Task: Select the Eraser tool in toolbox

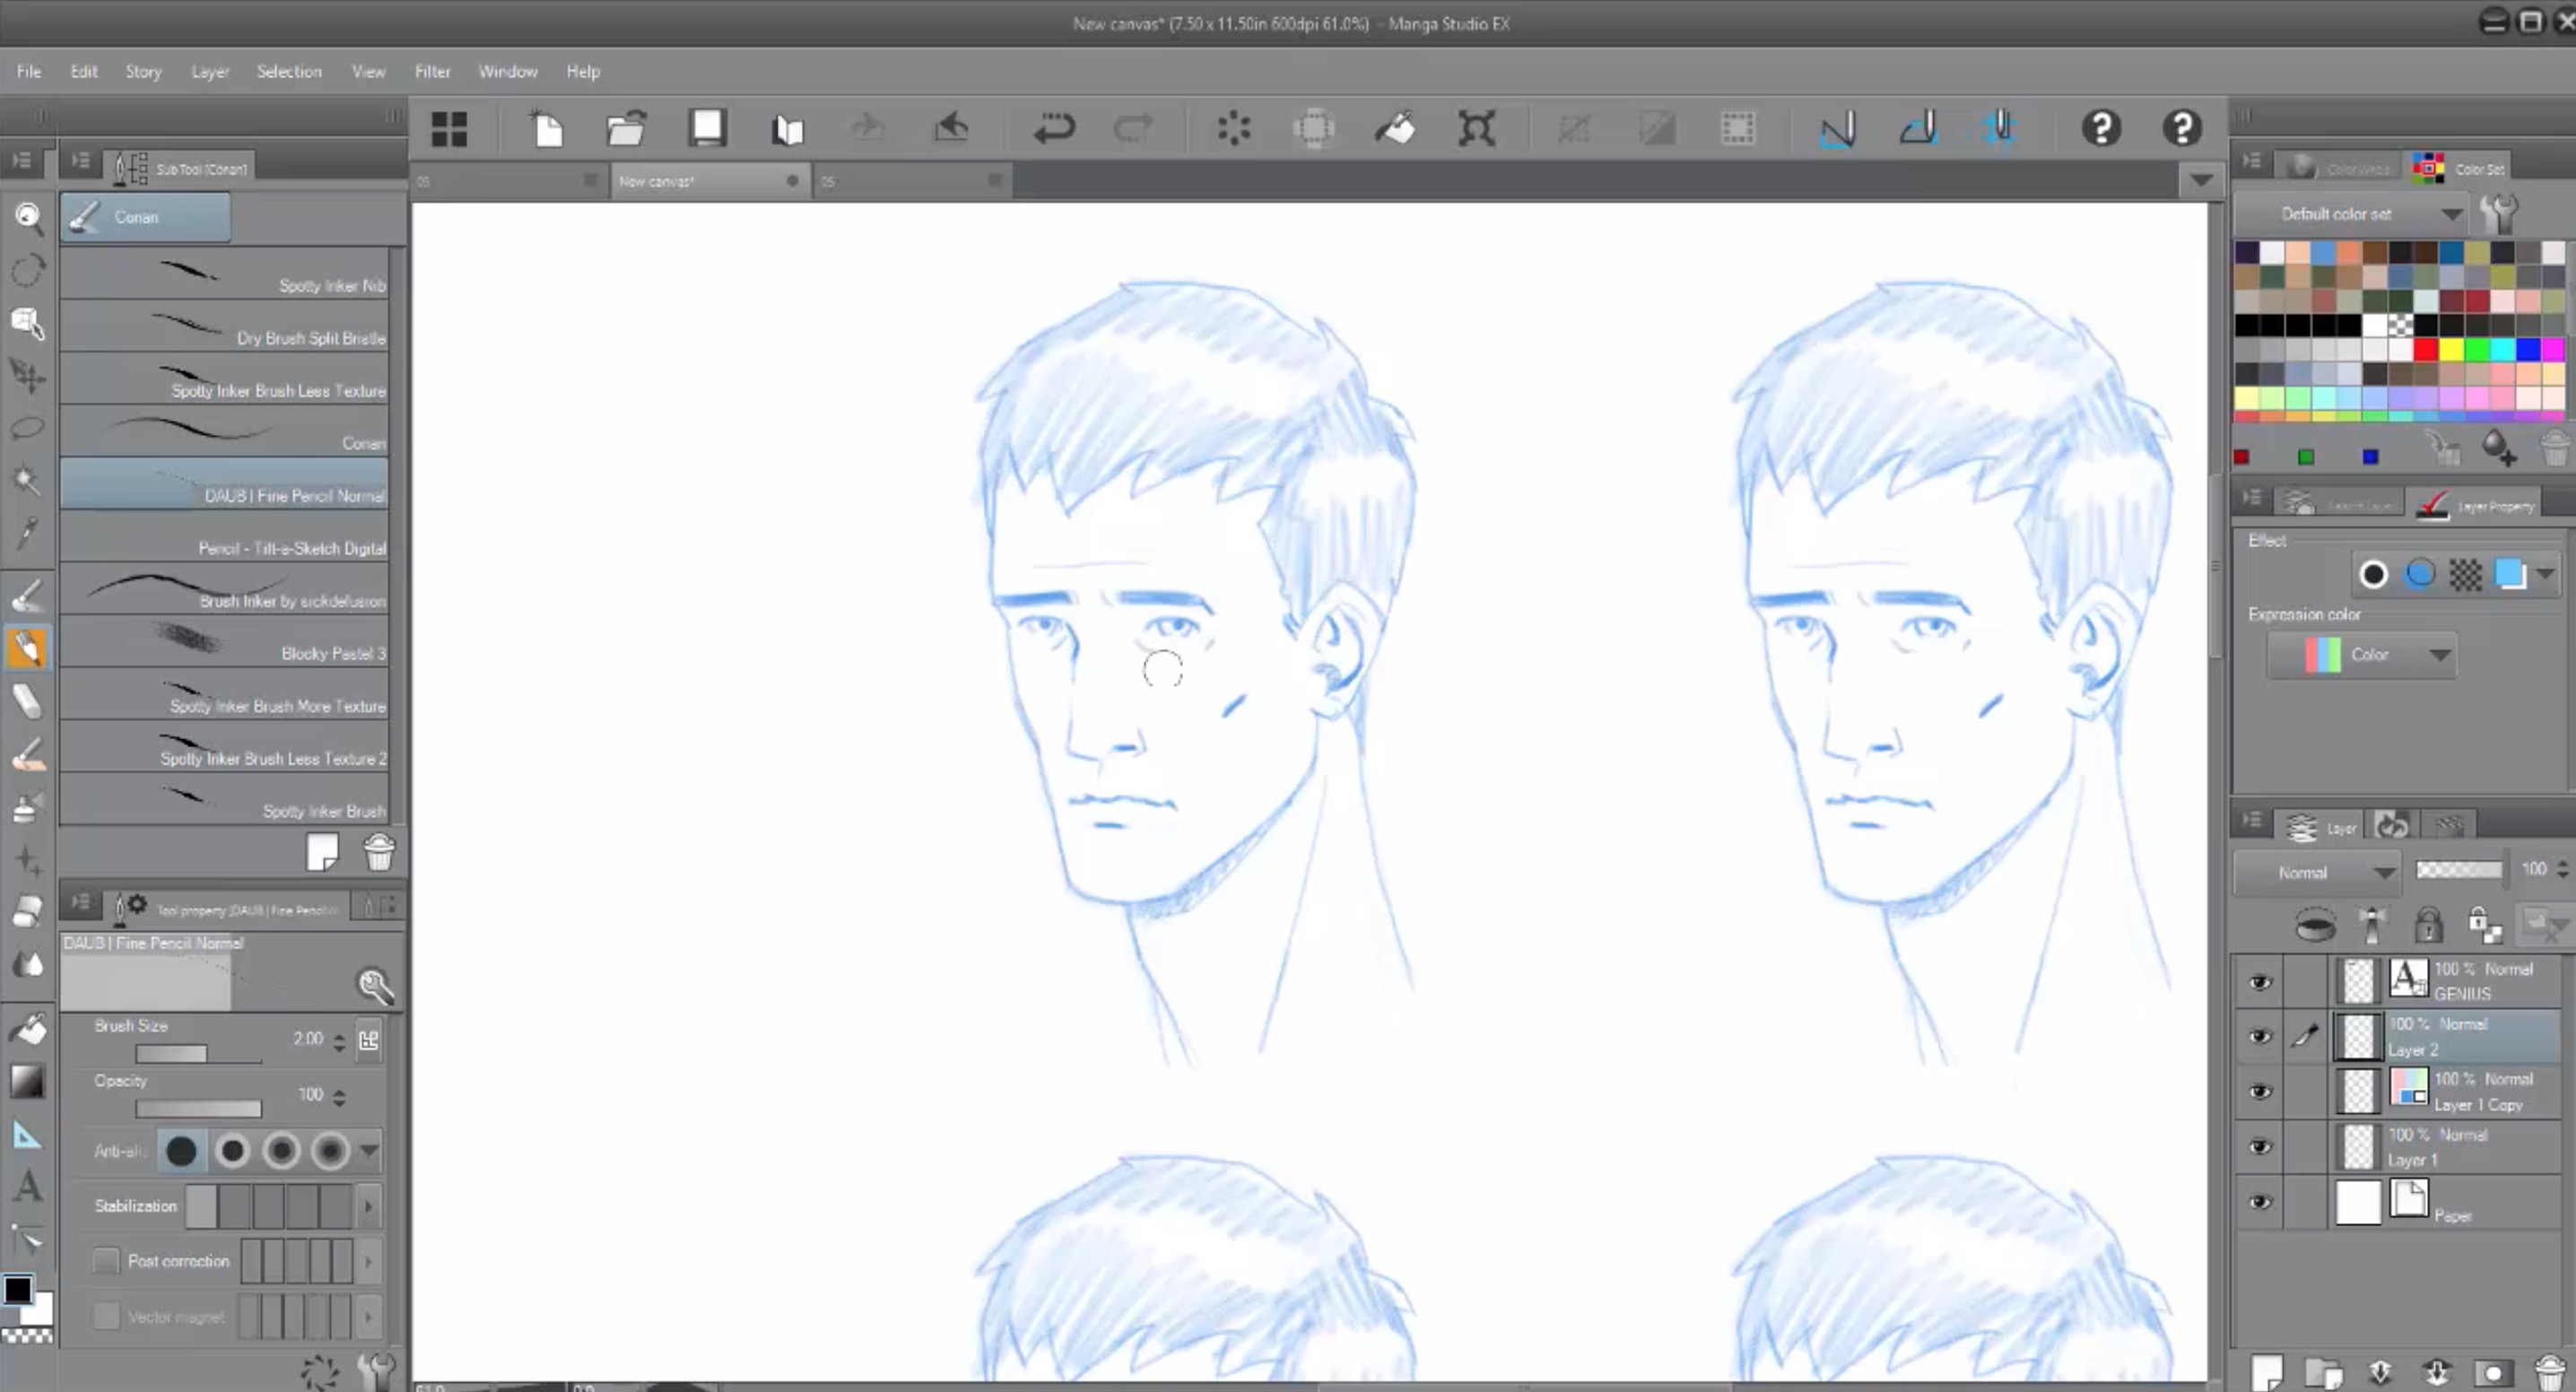Action: (x=28, y=702)
